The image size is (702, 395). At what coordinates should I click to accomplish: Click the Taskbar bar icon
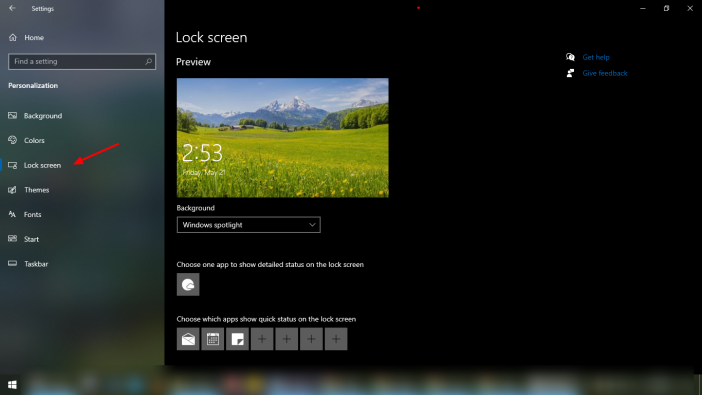(x=13, y=263)
